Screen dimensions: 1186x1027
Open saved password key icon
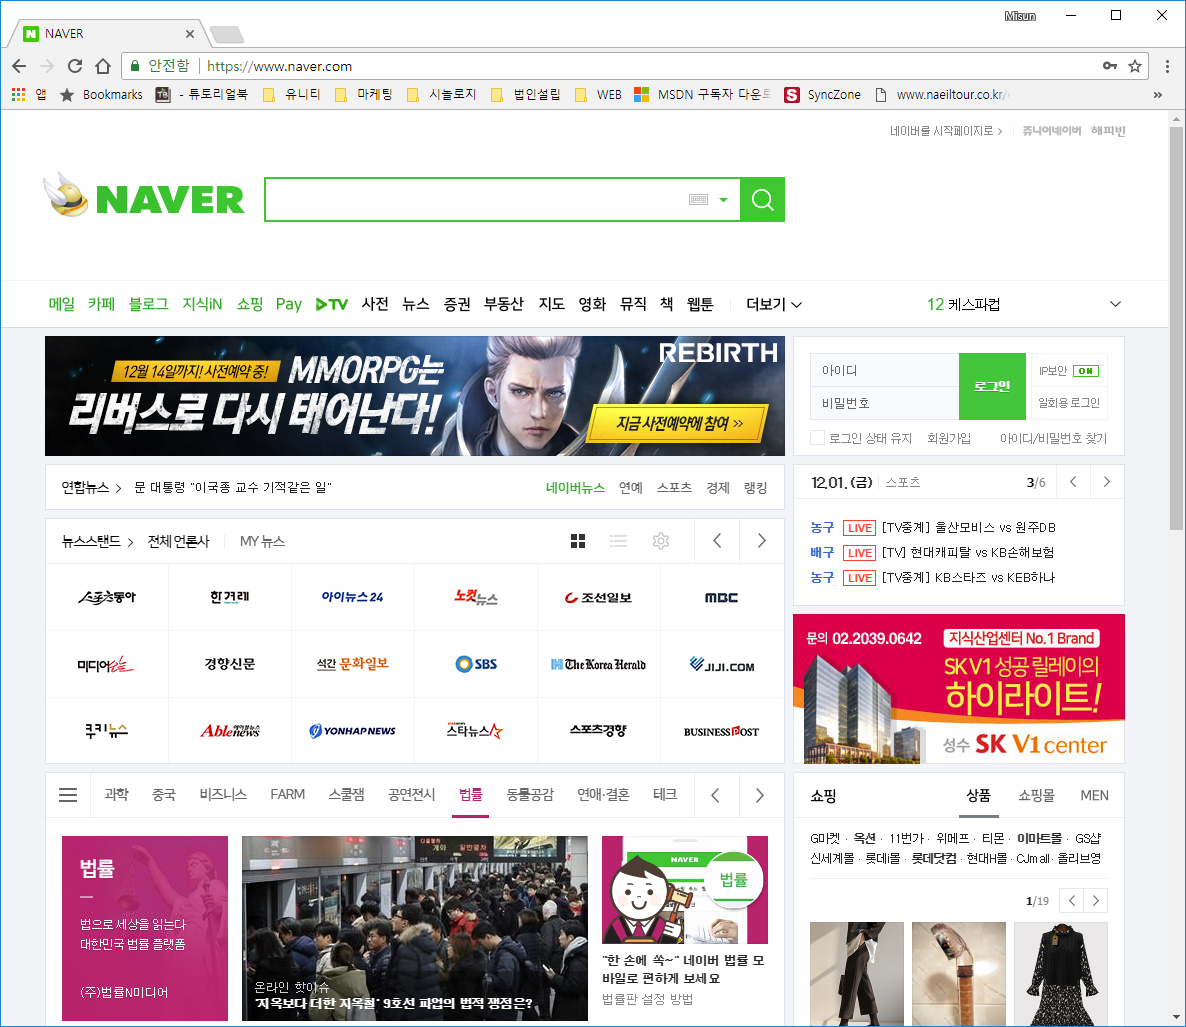tap(1110, 67)
